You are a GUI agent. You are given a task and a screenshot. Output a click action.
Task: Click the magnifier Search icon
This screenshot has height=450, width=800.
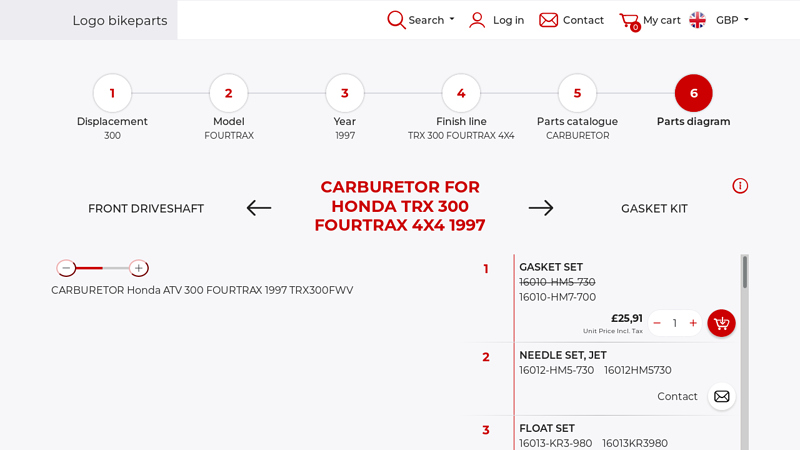pos(397,20)
